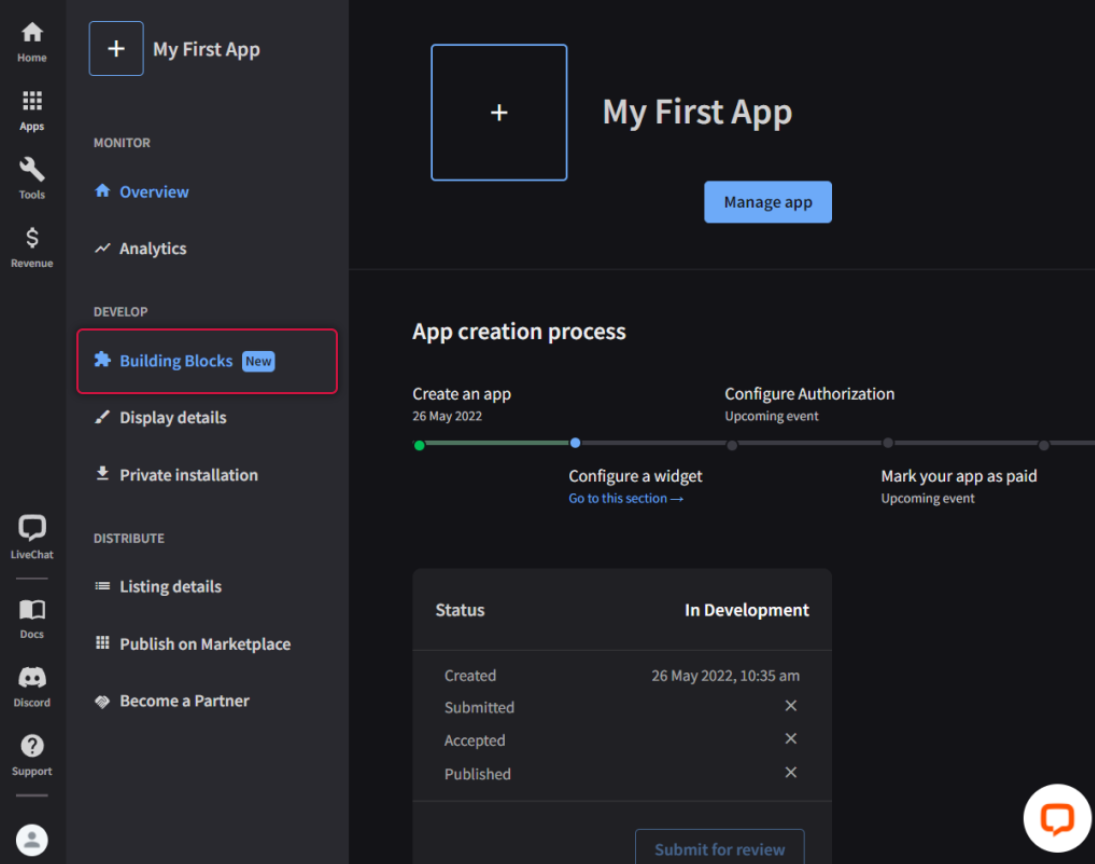
Task: Open Analytics from the sidebar
Action: pyautogui.click(x=152, y=249)
